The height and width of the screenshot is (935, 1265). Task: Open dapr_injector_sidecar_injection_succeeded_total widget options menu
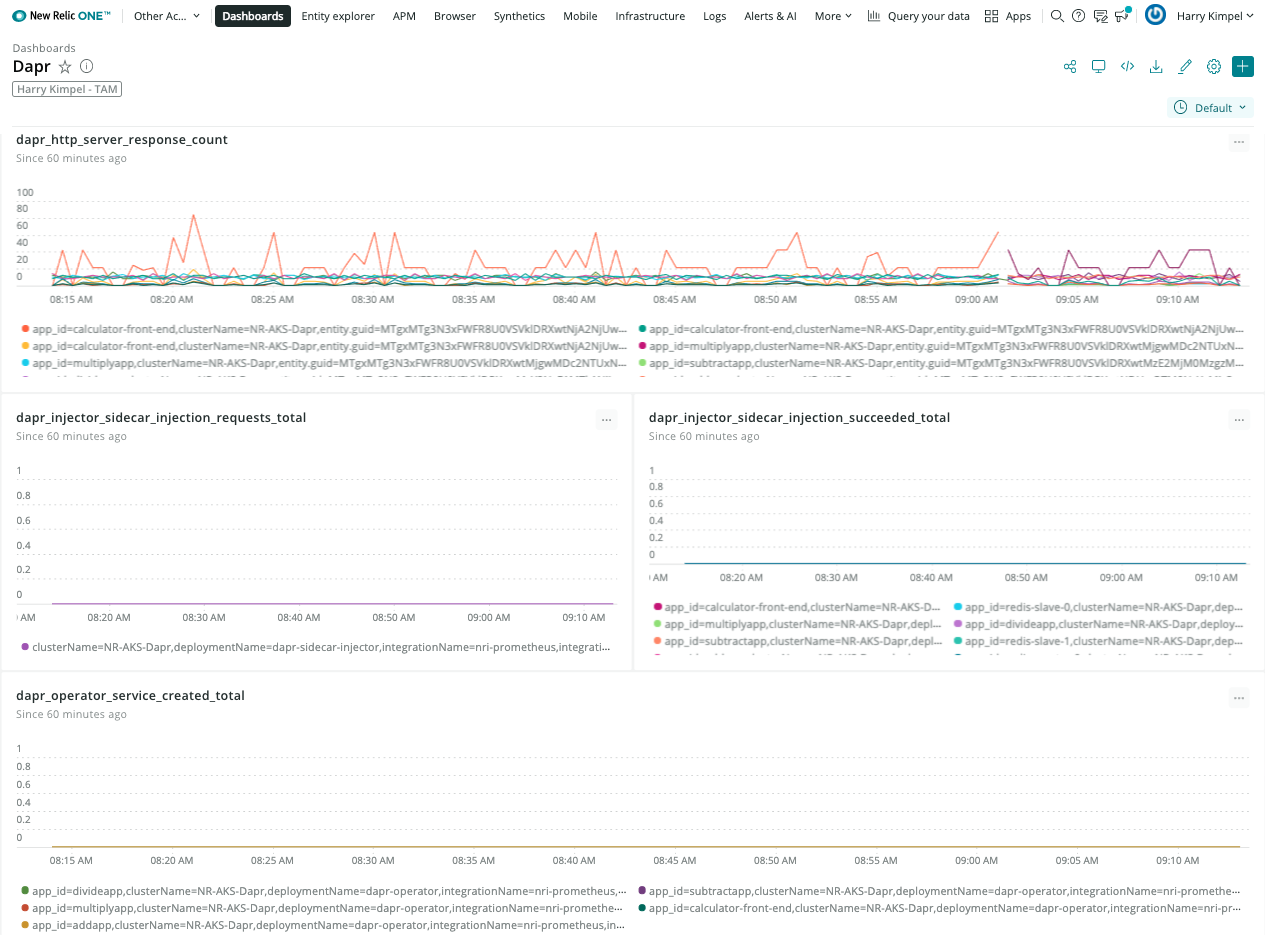click(1239, 420)
